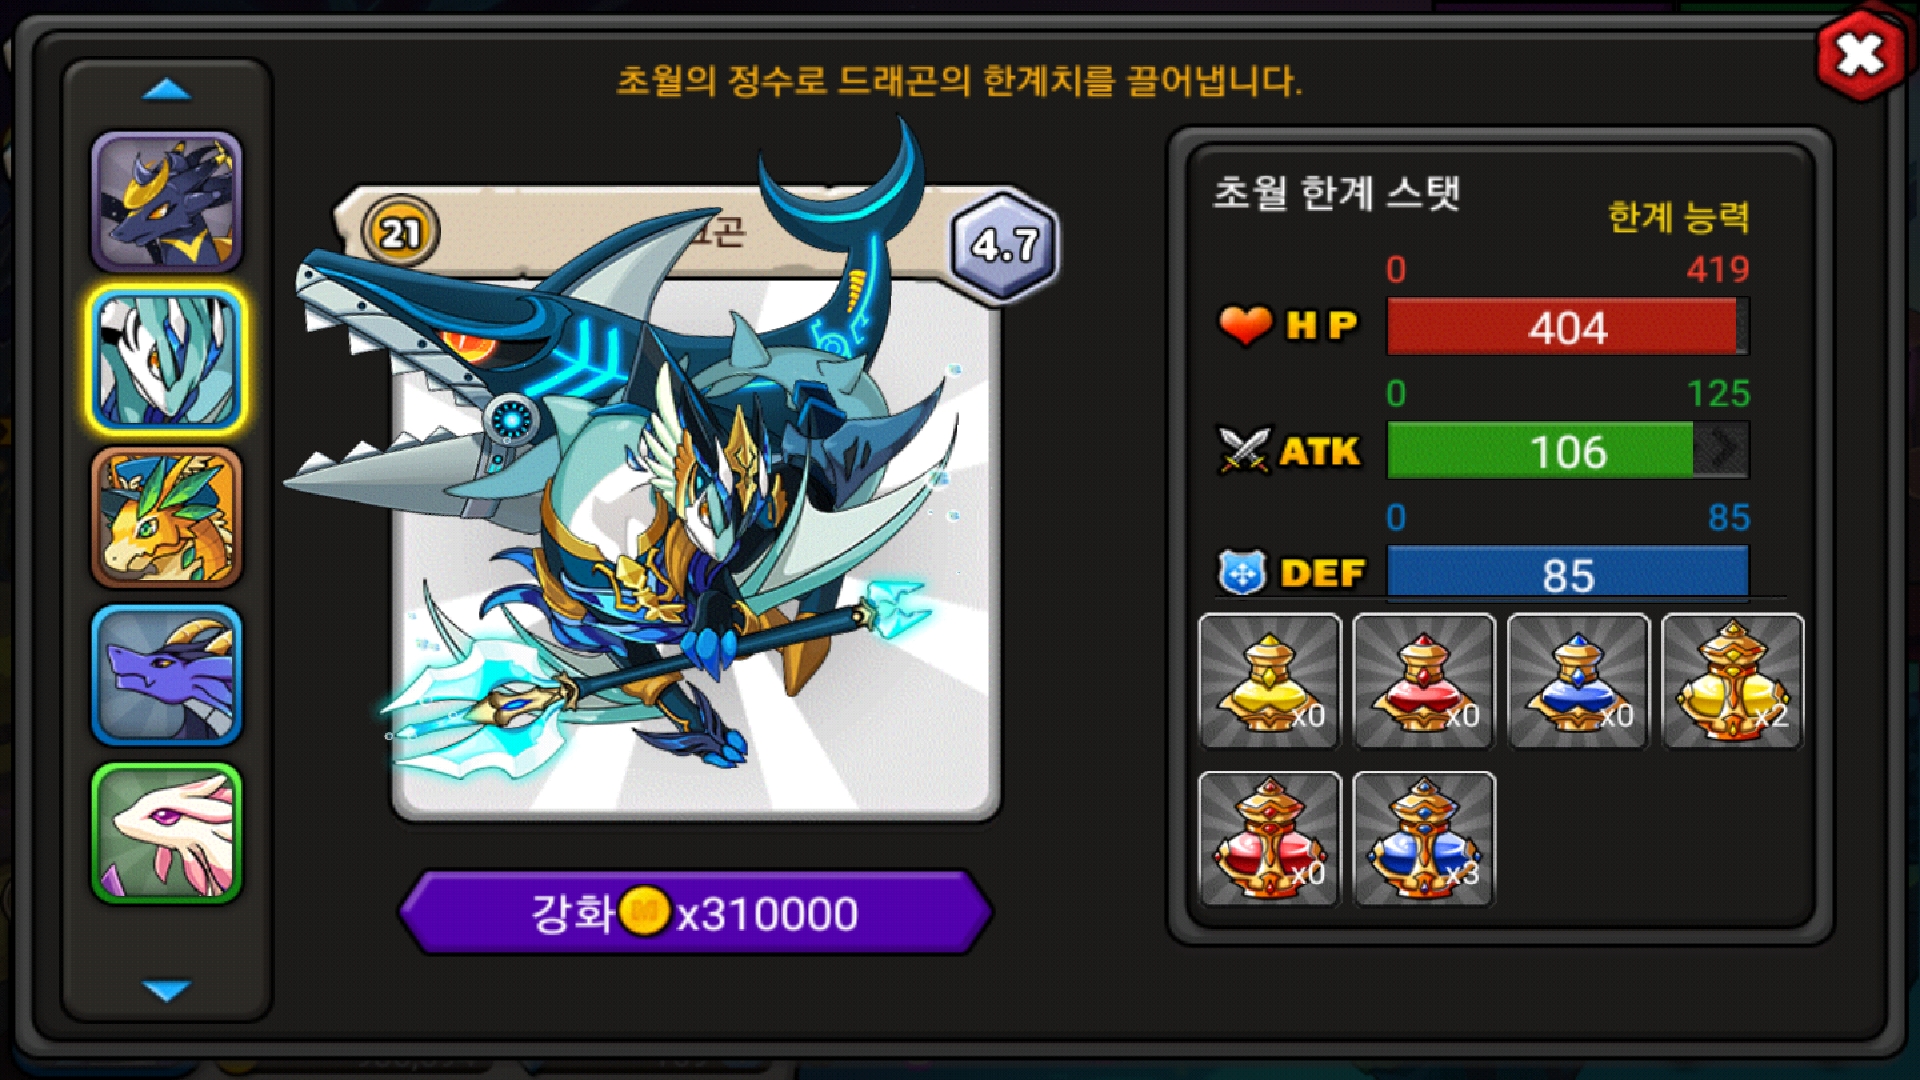The height and width of the screenshot is (1080, 1920).
Task: Select the small red essence potion
Action: pyautogui.click(x=1424, y=681)
